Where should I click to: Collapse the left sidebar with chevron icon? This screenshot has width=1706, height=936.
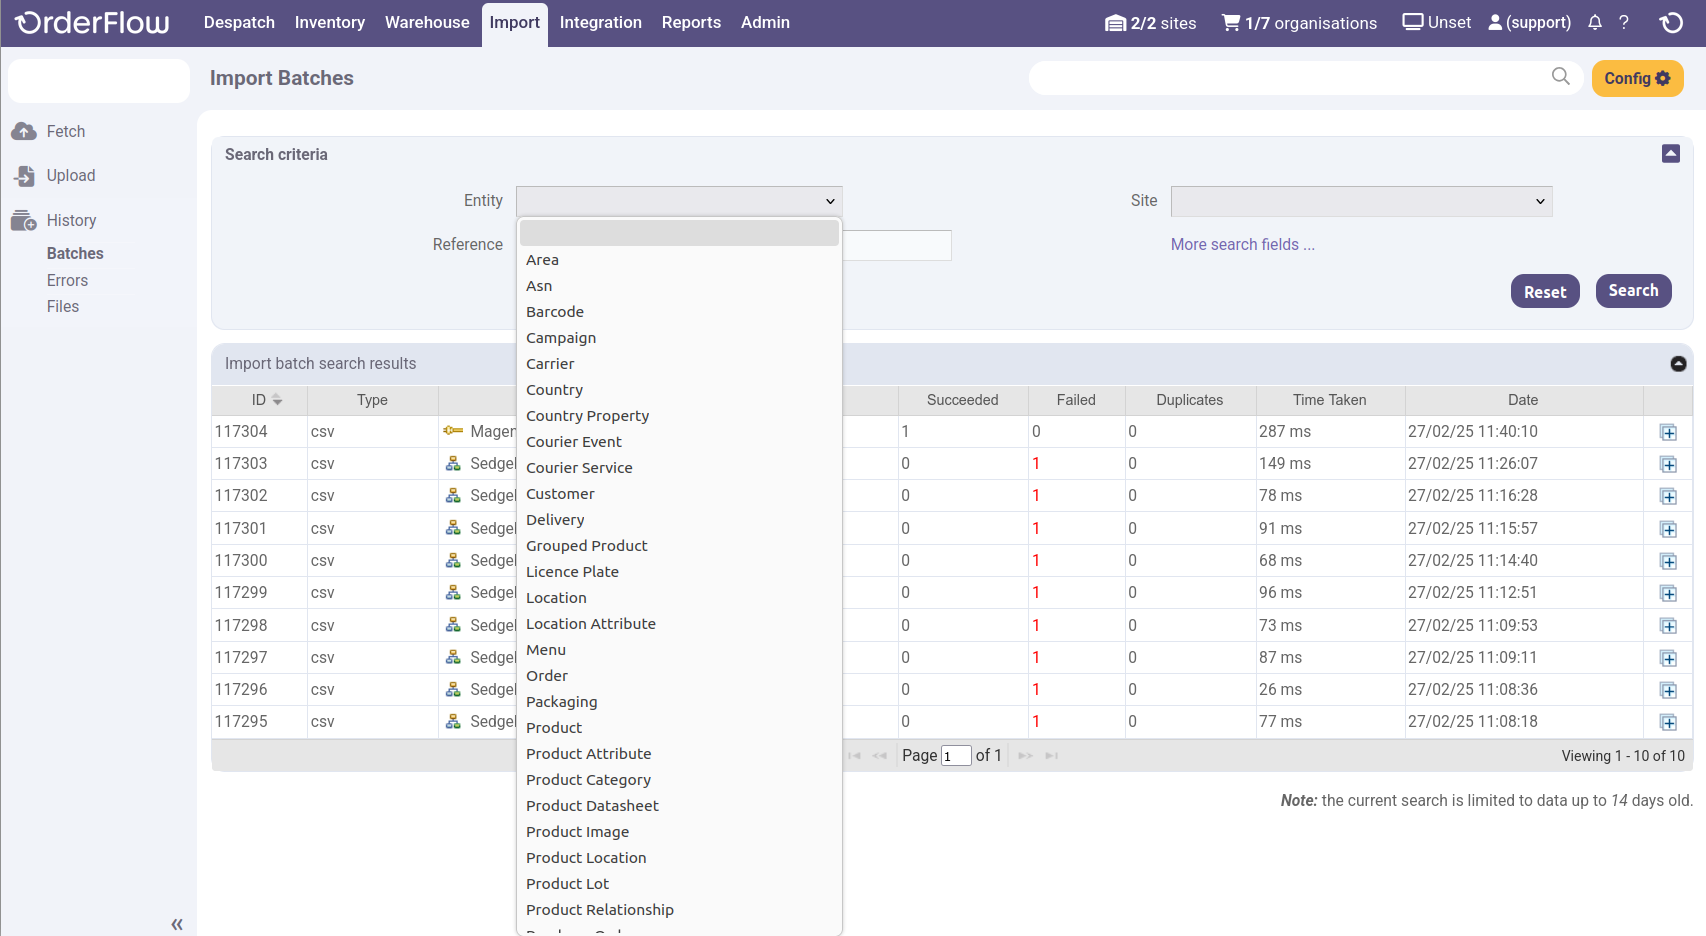177,924
